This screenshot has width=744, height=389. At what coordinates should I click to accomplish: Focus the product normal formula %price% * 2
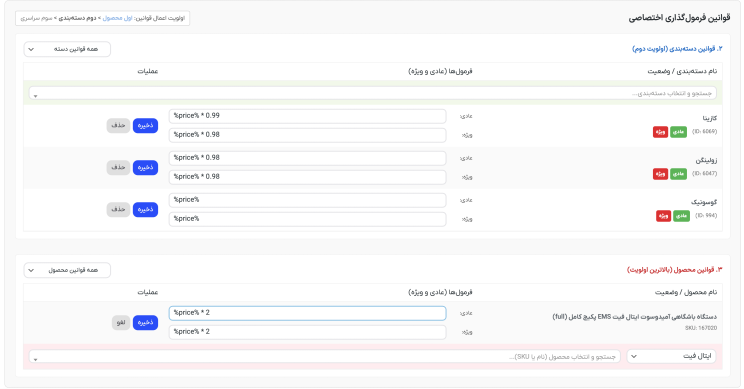[x=307, y=313]
